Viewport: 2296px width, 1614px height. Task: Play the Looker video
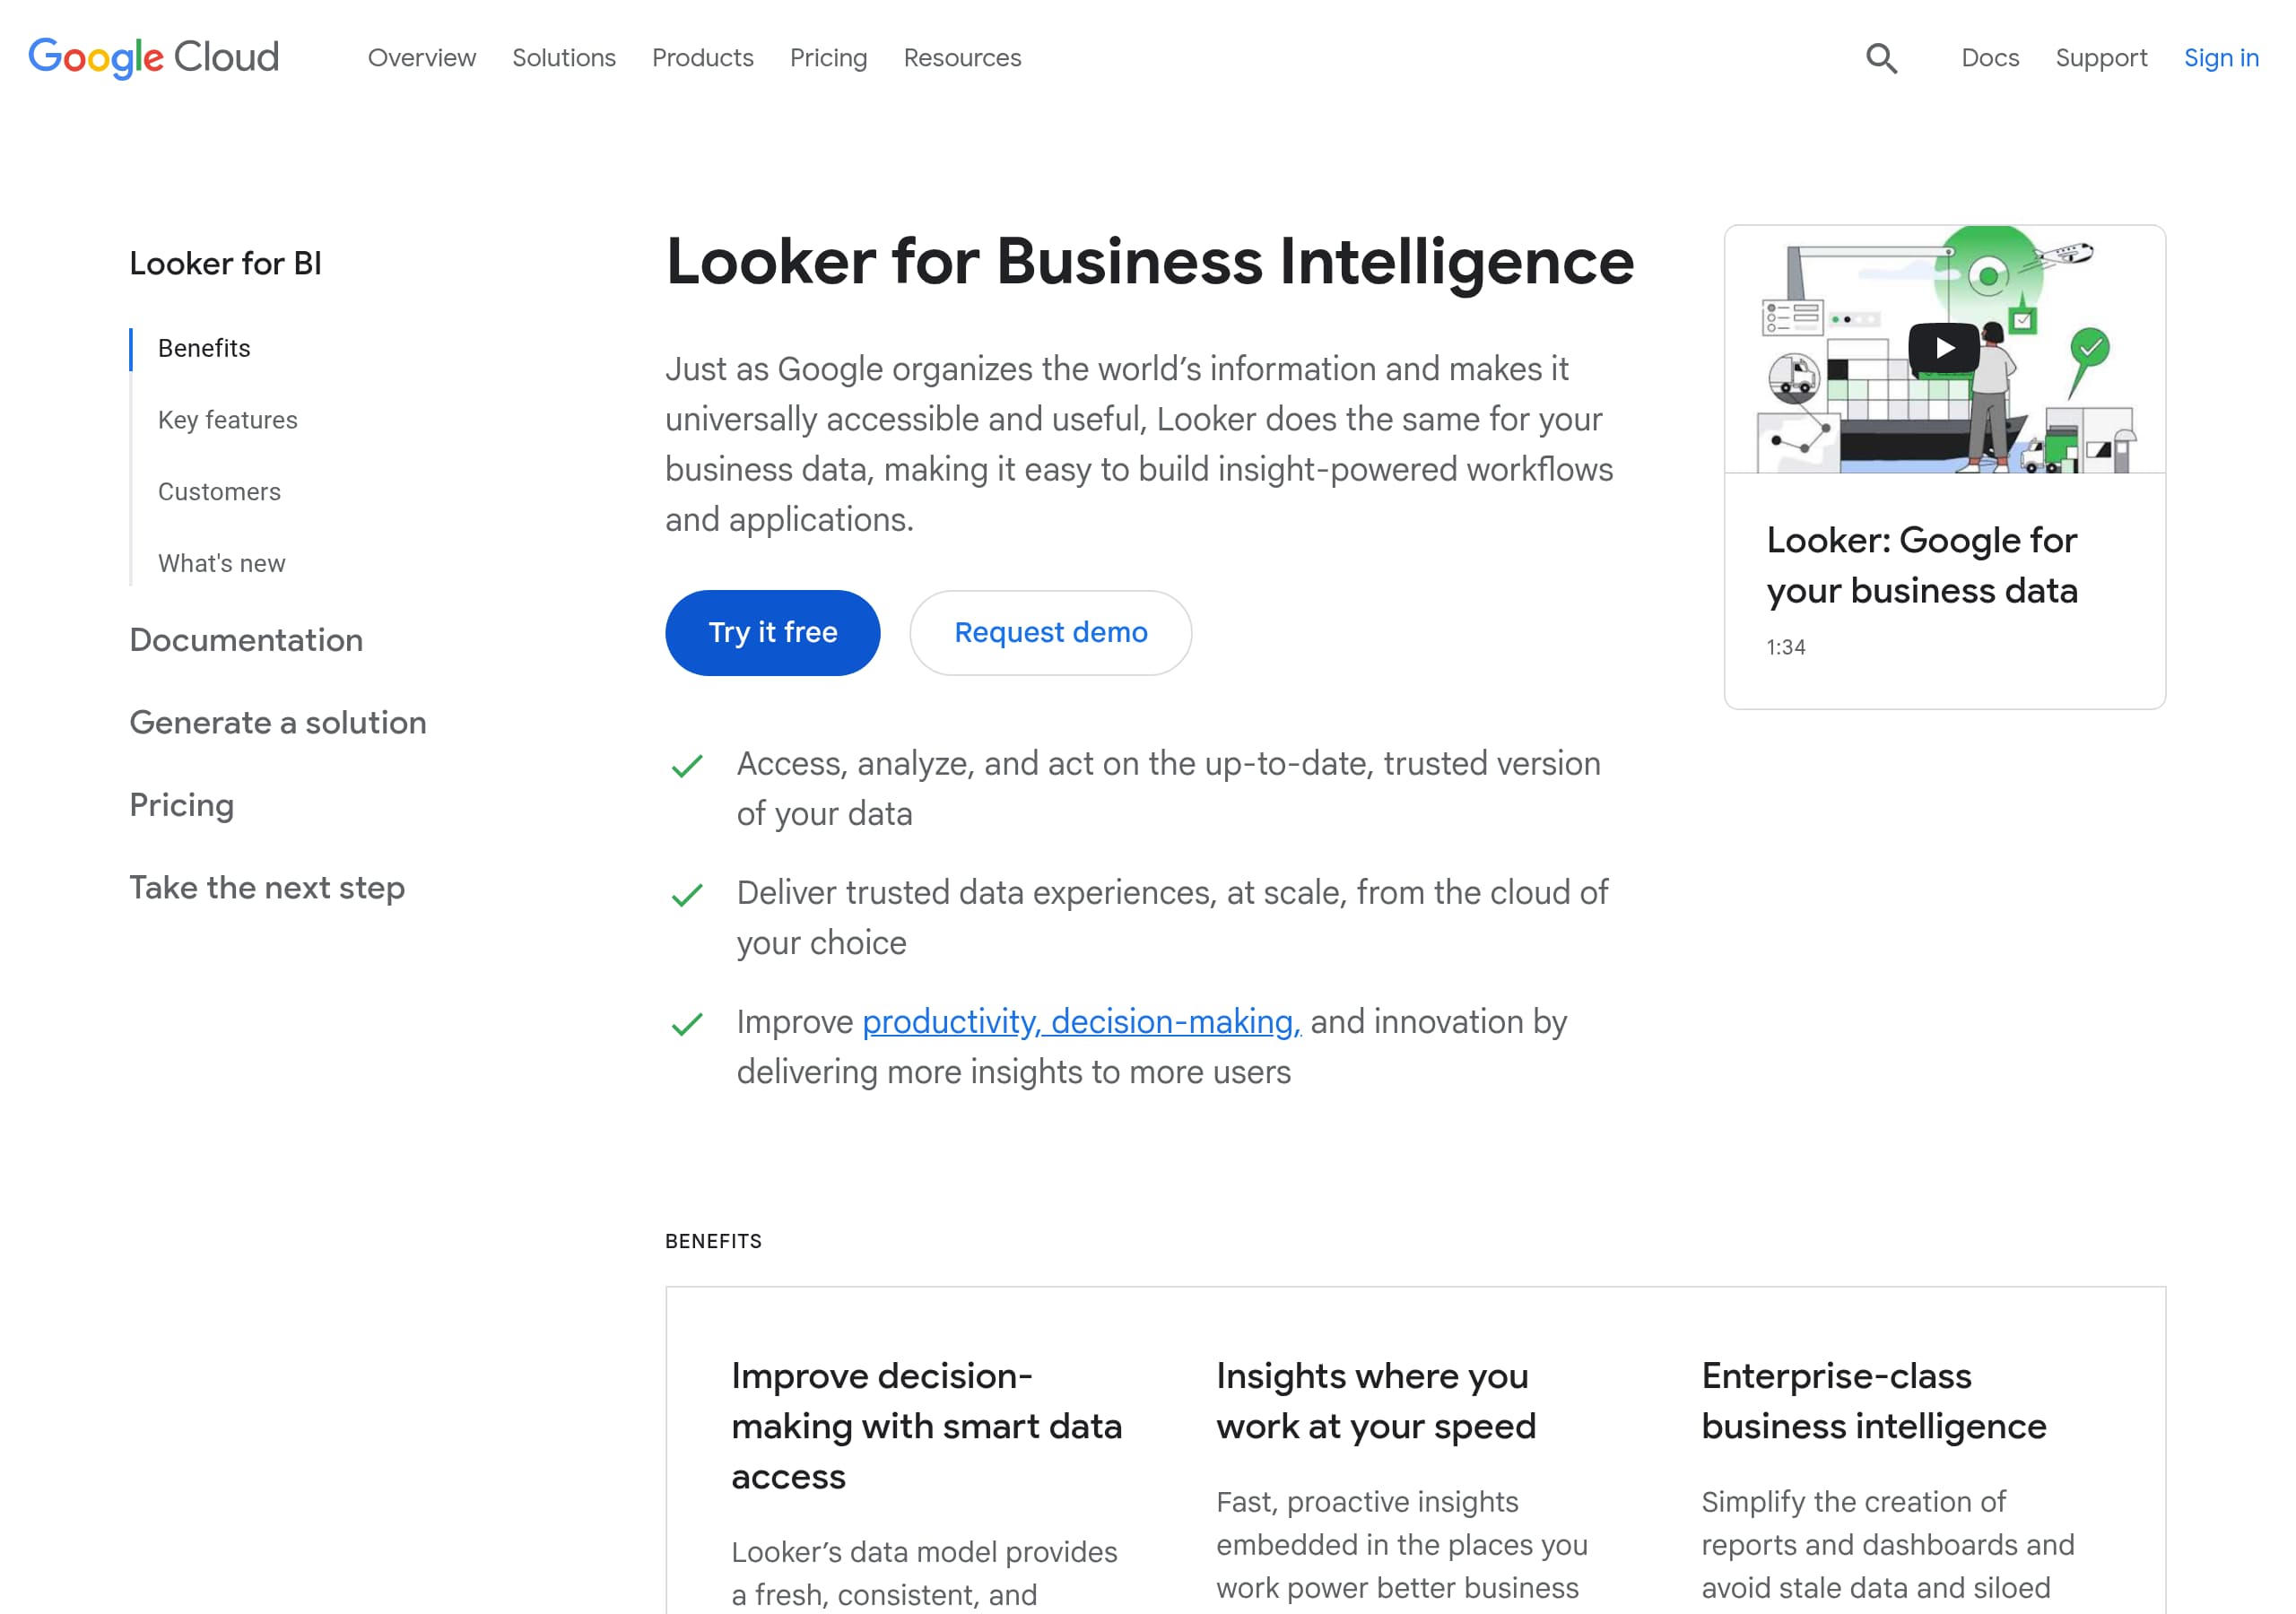click(x=1943, y=347)
